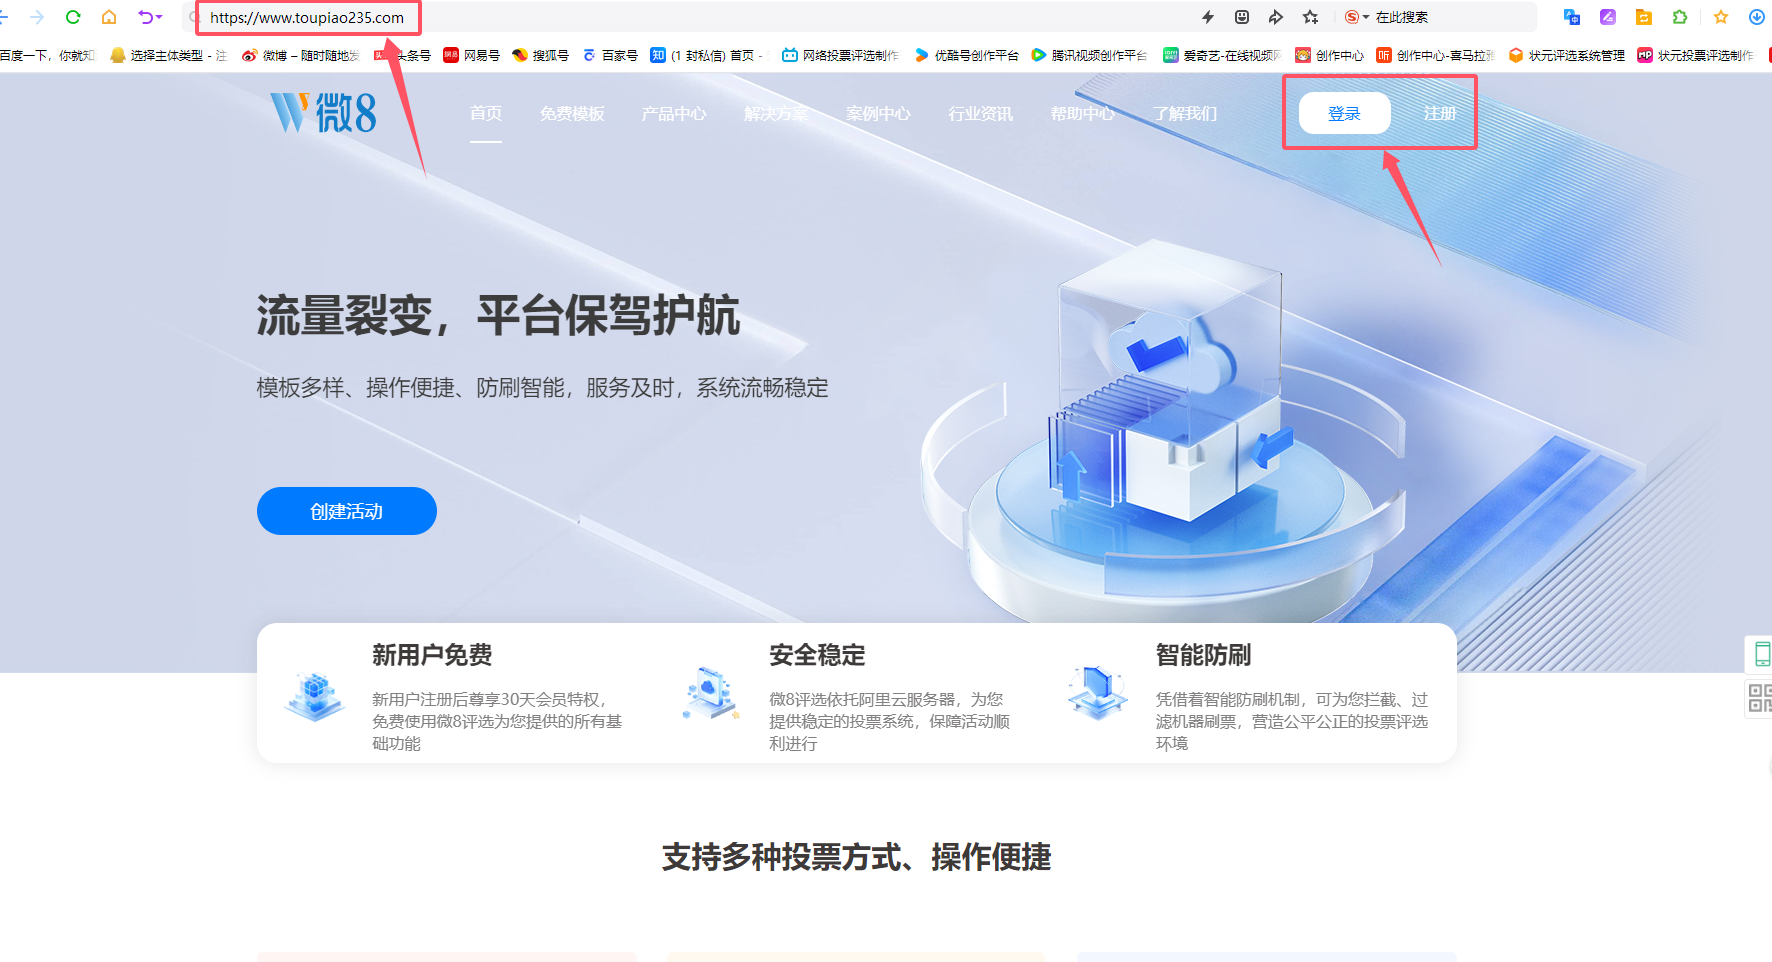1772x962 pixels.
Task: Click the address bar URL toupiao235.com
Action: coord(307,17)
